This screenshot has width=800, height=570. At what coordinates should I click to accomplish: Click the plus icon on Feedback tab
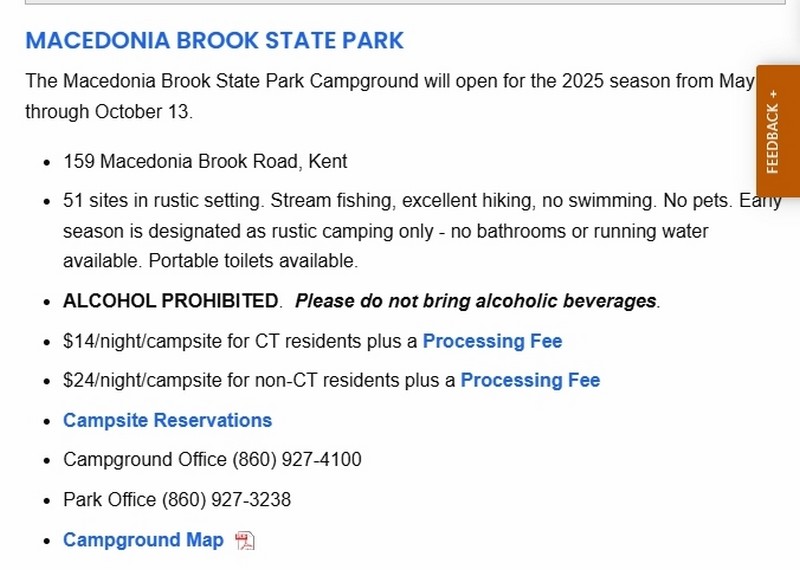[772, 93]
